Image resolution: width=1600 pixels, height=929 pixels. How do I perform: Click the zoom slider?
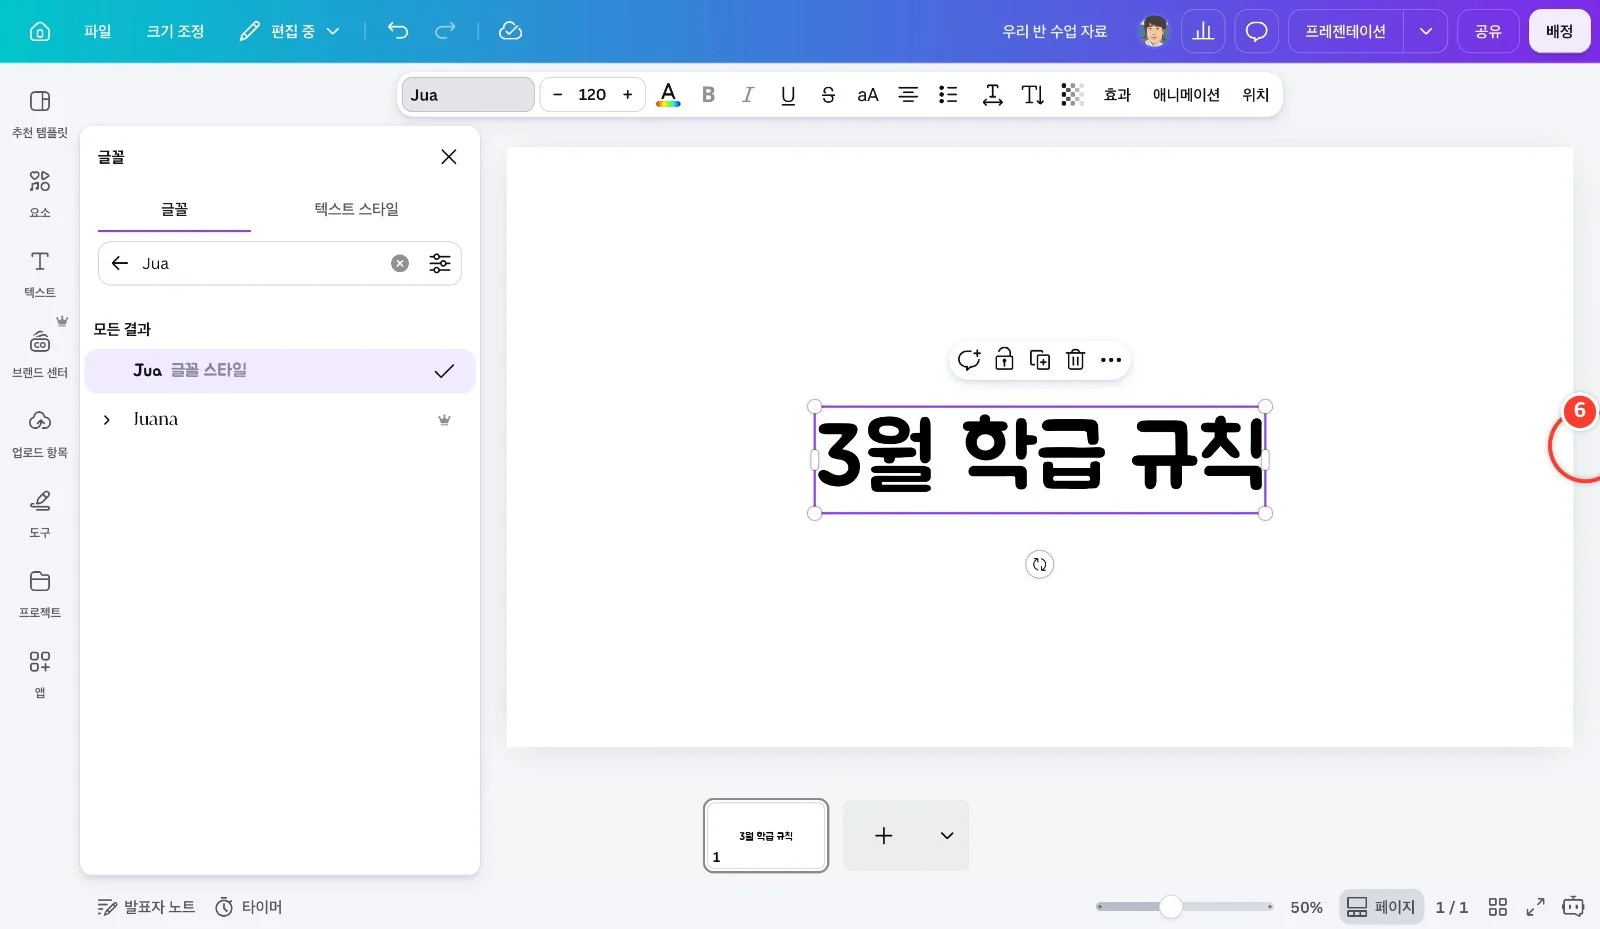[1185, 907]
